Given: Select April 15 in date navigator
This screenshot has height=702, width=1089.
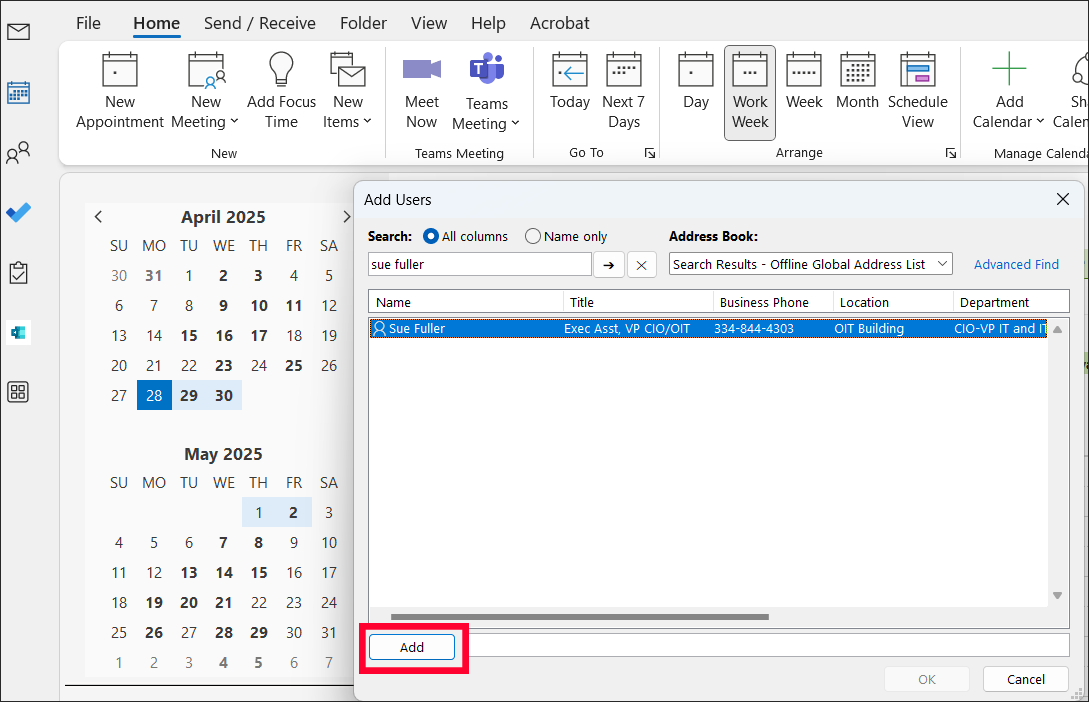Looking at the screenshot, I should coord(189,336).
